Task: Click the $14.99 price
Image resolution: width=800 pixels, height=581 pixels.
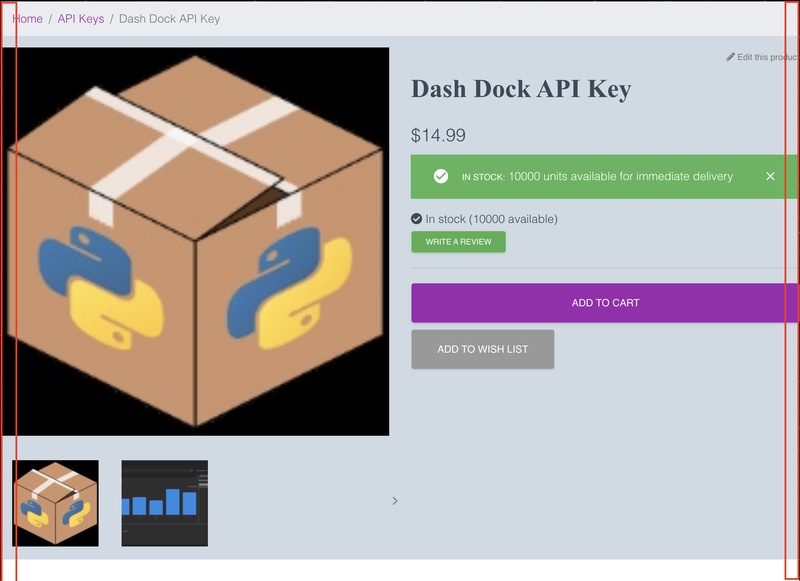Action: [x=438, y=135]
